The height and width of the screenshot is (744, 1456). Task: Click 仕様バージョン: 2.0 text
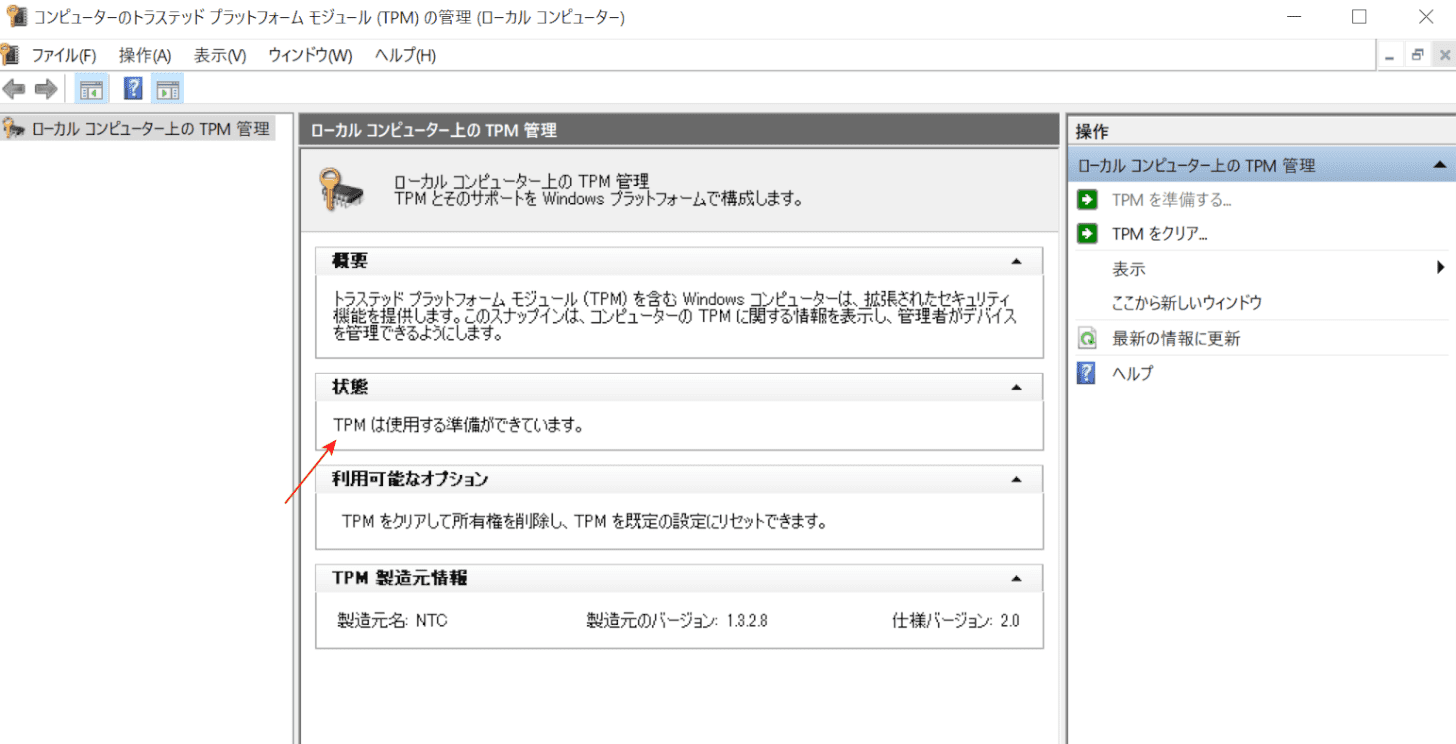(956, 620)
